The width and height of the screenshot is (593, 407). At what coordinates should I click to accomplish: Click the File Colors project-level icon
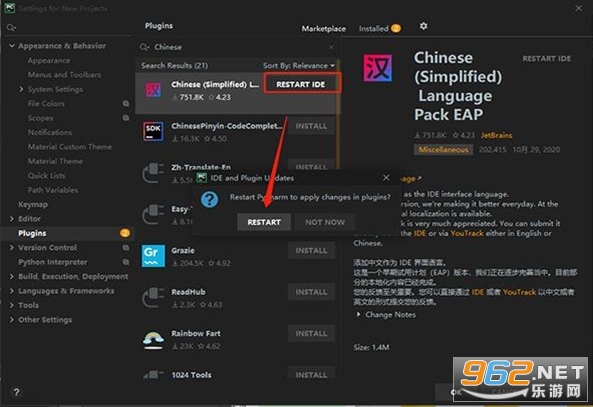[x=126, y=104]
